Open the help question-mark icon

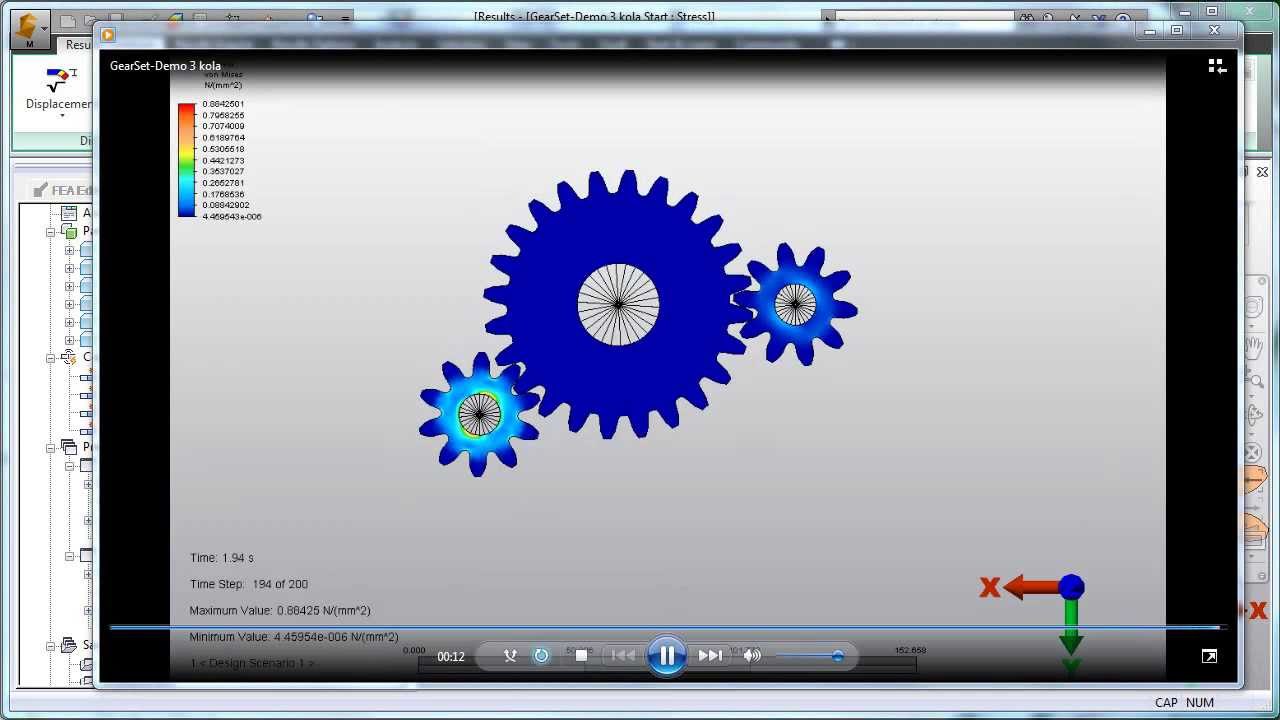[1123, 18]
